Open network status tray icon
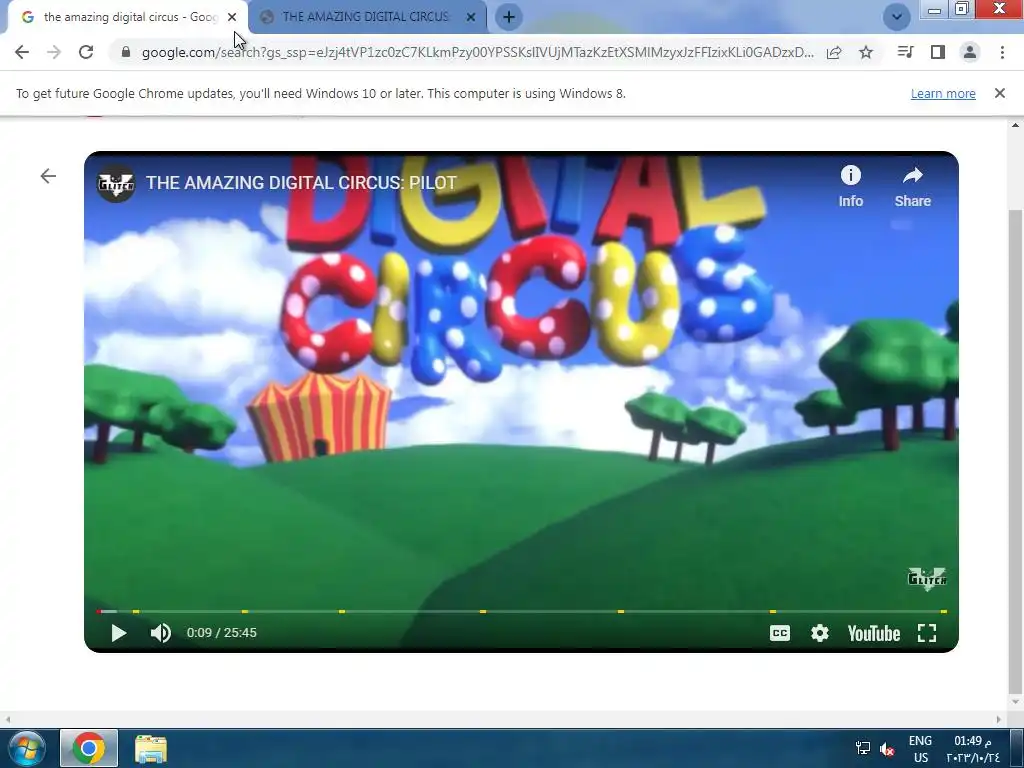This screenshot has height=768, width=1024. point(863,748)
